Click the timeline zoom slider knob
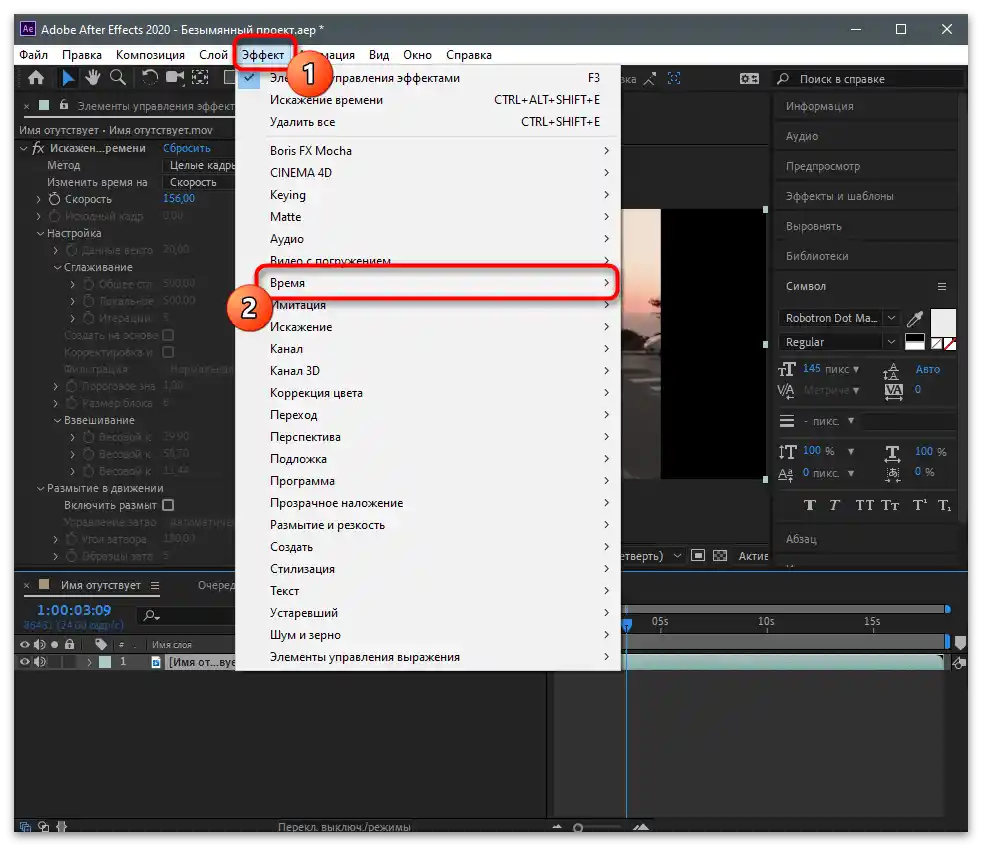Screen dimensions: 982x846 577,827
